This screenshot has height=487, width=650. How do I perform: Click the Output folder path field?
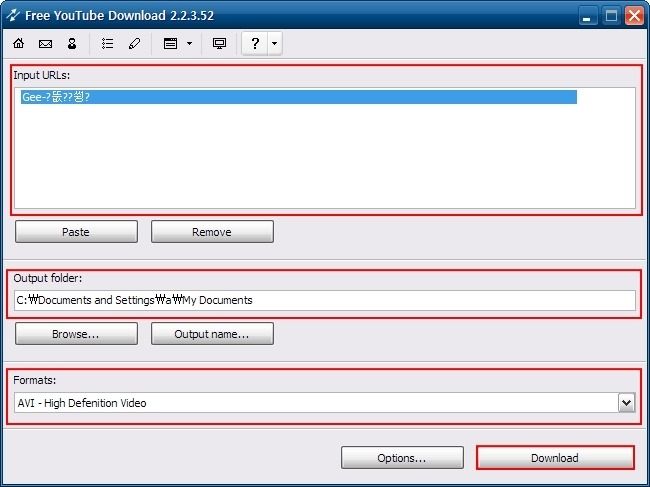[x=325, y=300]
